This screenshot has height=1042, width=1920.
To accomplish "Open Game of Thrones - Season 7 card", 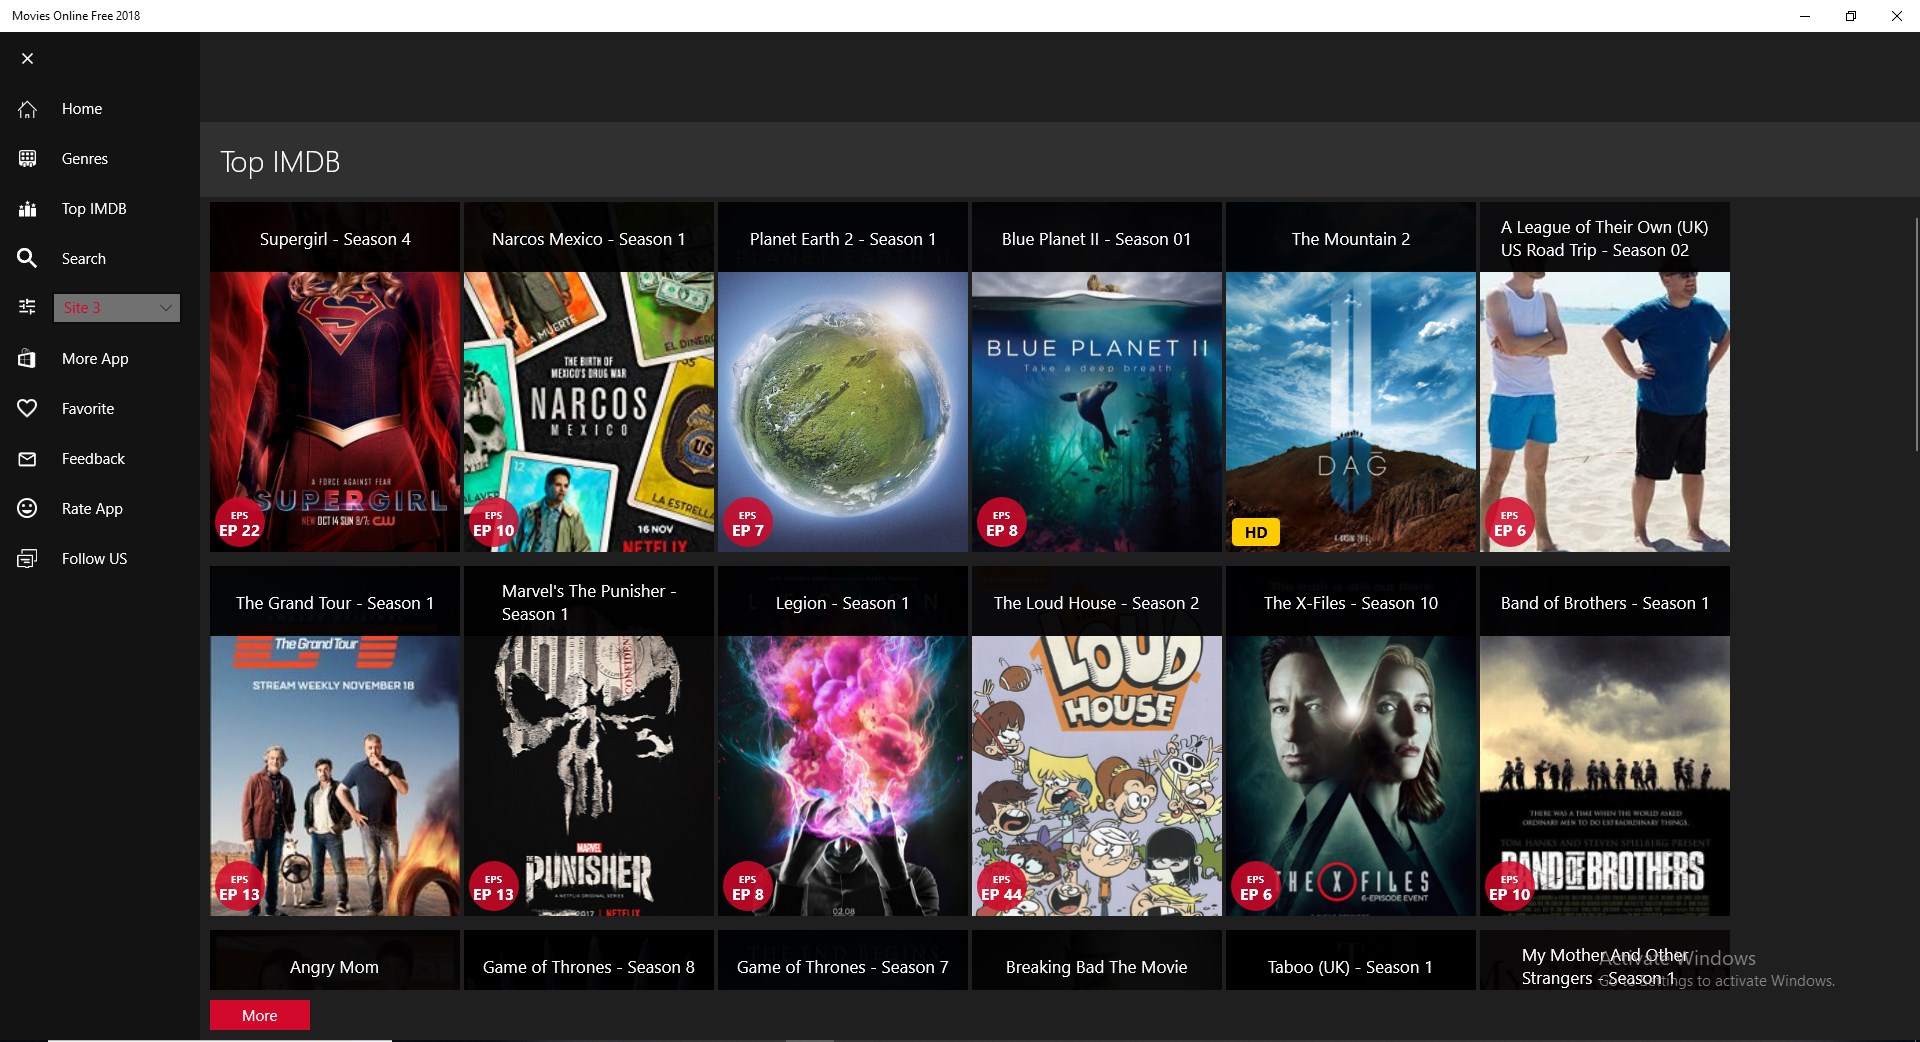I will 843,961.
